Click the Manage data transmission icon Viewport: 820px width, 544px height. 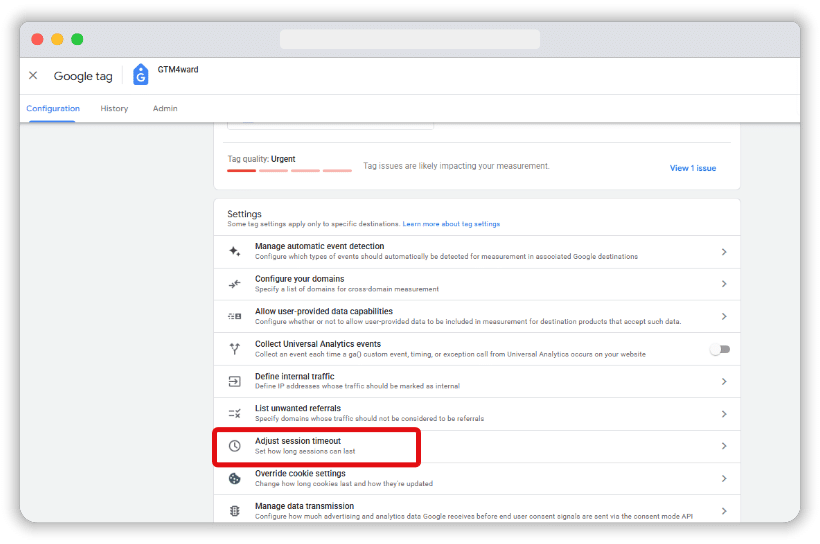coord(235,511)
